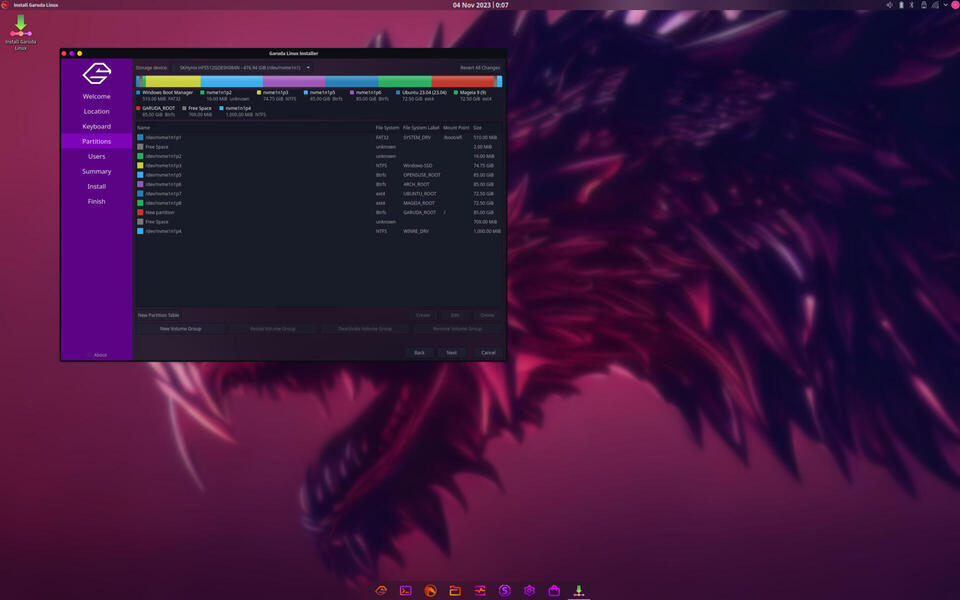Select the ARCH_ROOT partition row
Screen dimensions: 960x600
[x=319, y=184]
